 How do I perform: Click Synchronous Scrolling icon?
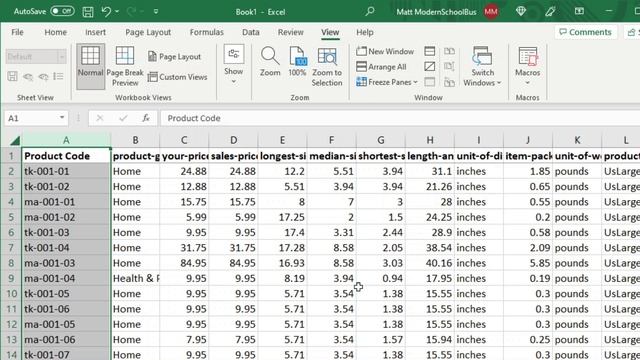449,67
